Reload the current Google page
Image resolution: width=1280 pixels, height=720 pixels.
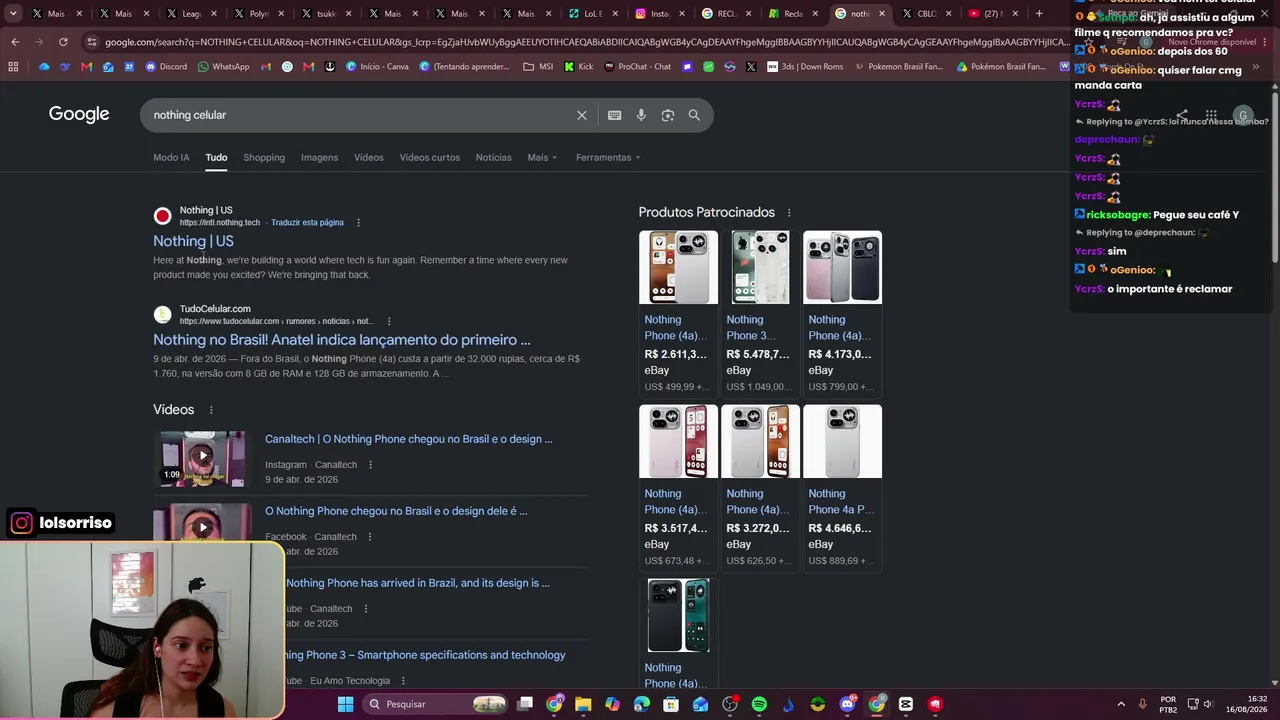point(63,42)
